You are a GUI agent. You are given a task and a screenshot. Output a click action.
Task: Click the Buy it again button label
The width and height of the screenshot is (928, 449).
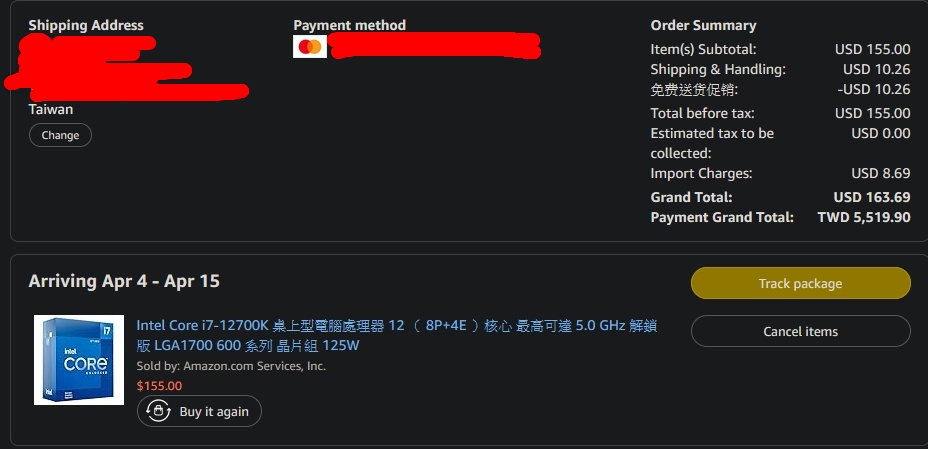point(214,412)
